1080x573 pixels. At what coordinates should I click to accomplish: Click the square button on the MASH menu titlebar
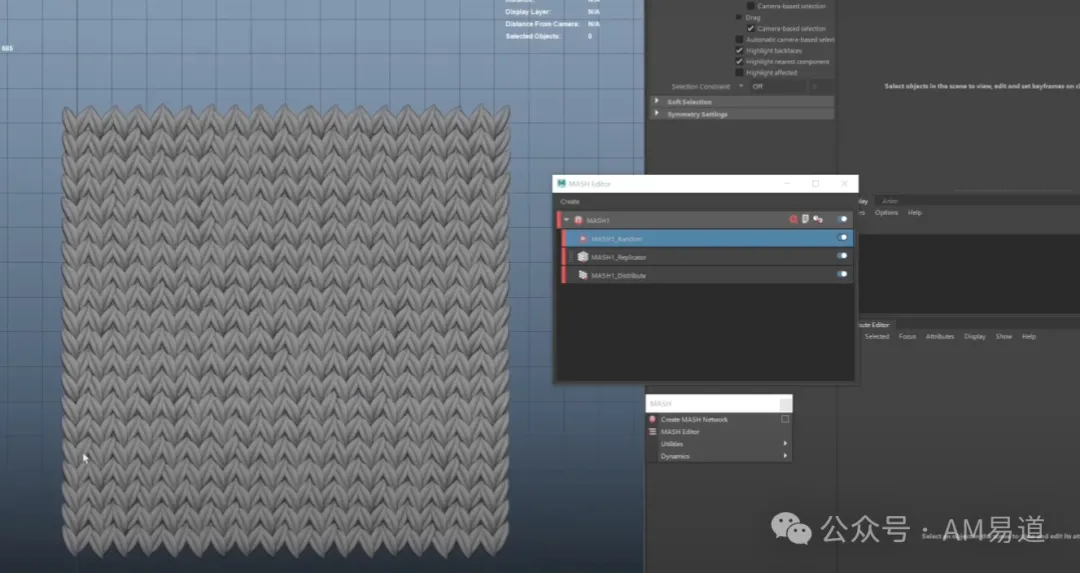(x=785, y=404)
